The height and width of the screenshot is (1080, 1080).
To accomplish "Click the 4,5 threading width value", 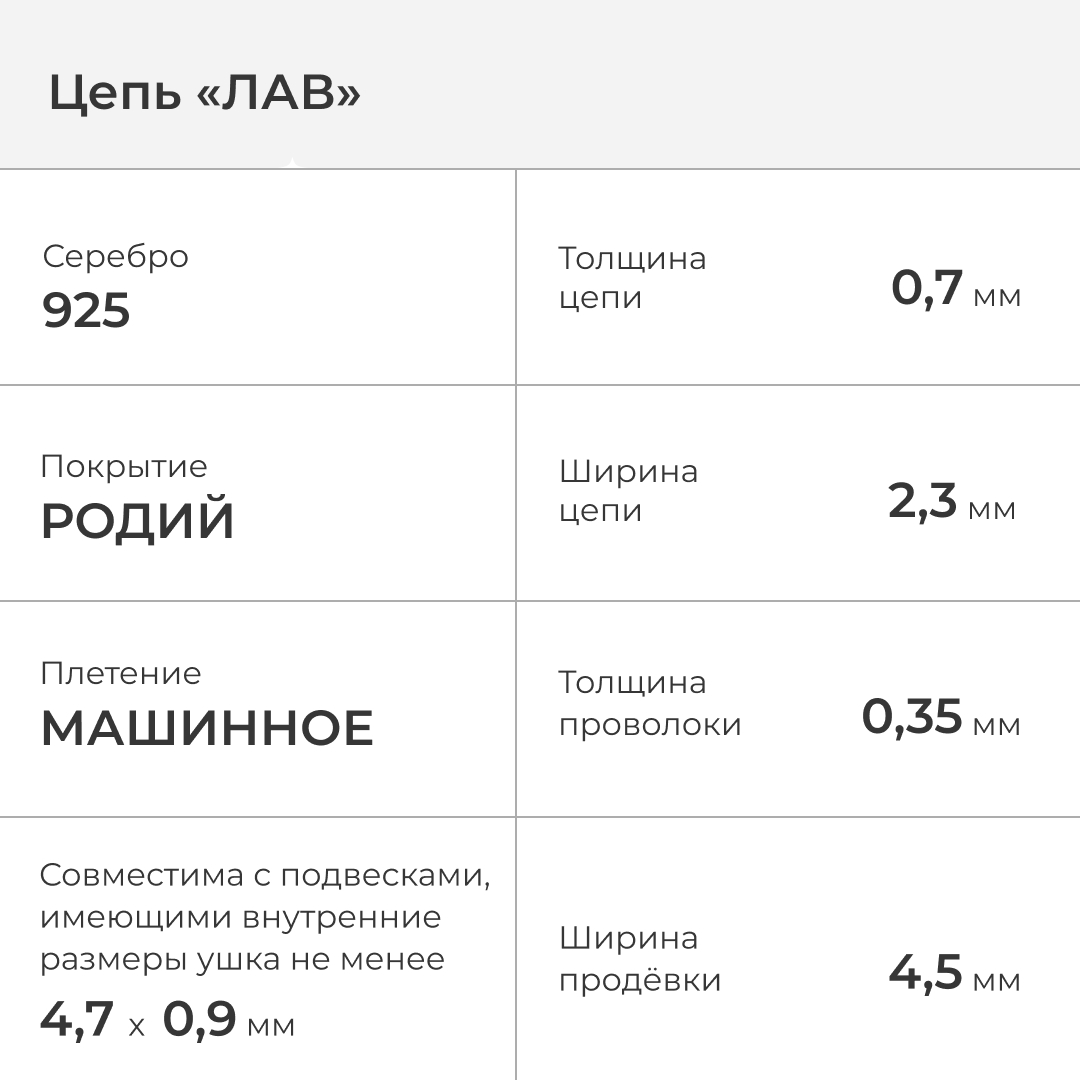I will pyautogui.click(x=925, y=973).
